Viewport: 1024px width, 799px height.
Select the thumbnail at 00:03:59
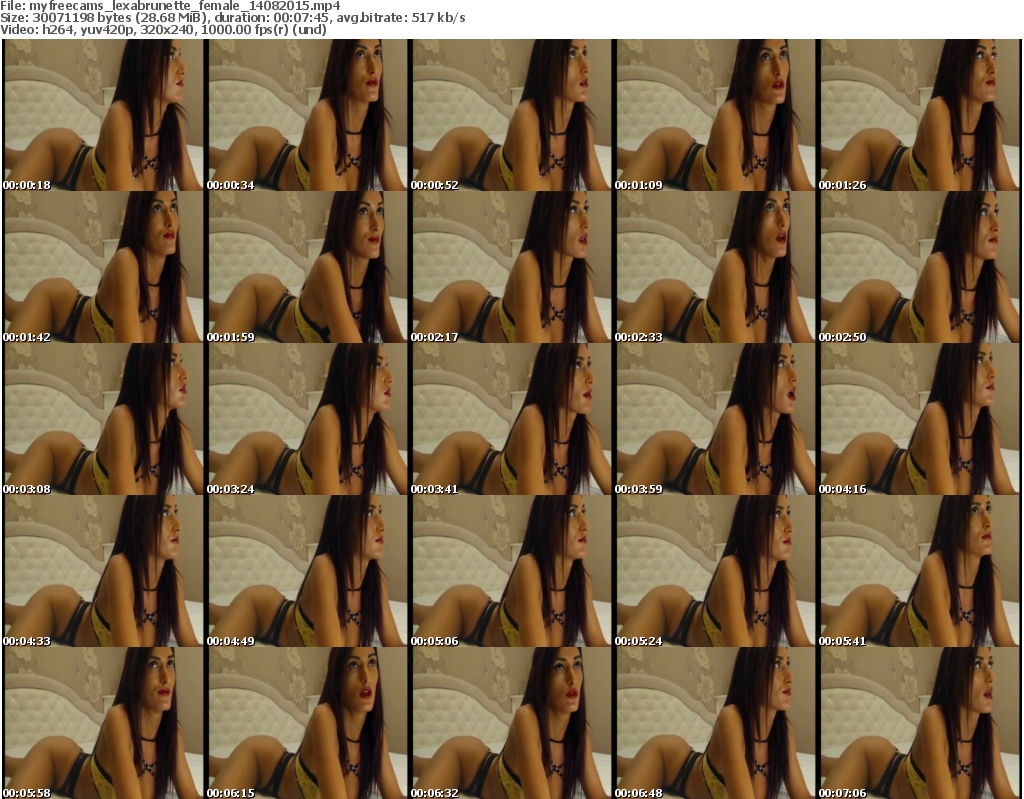click(x=715, y=419)
